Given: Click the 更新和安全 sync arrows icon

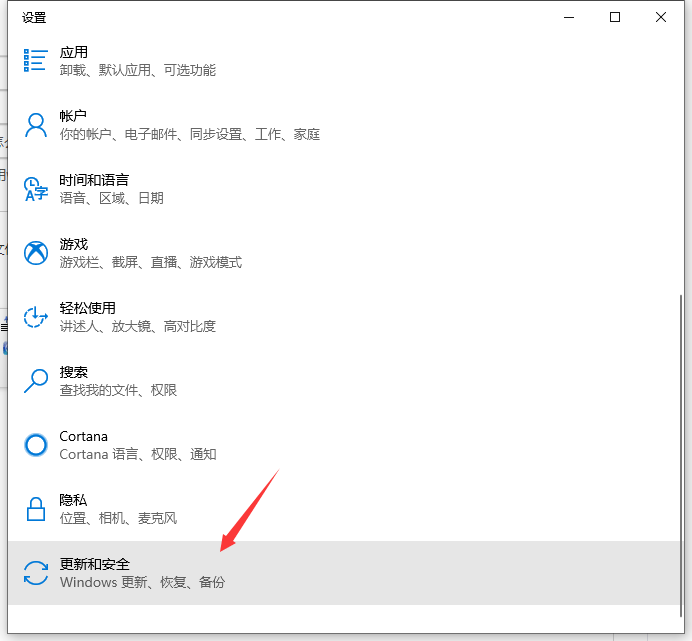Looking at the screenshot, I should click(36, 573).
